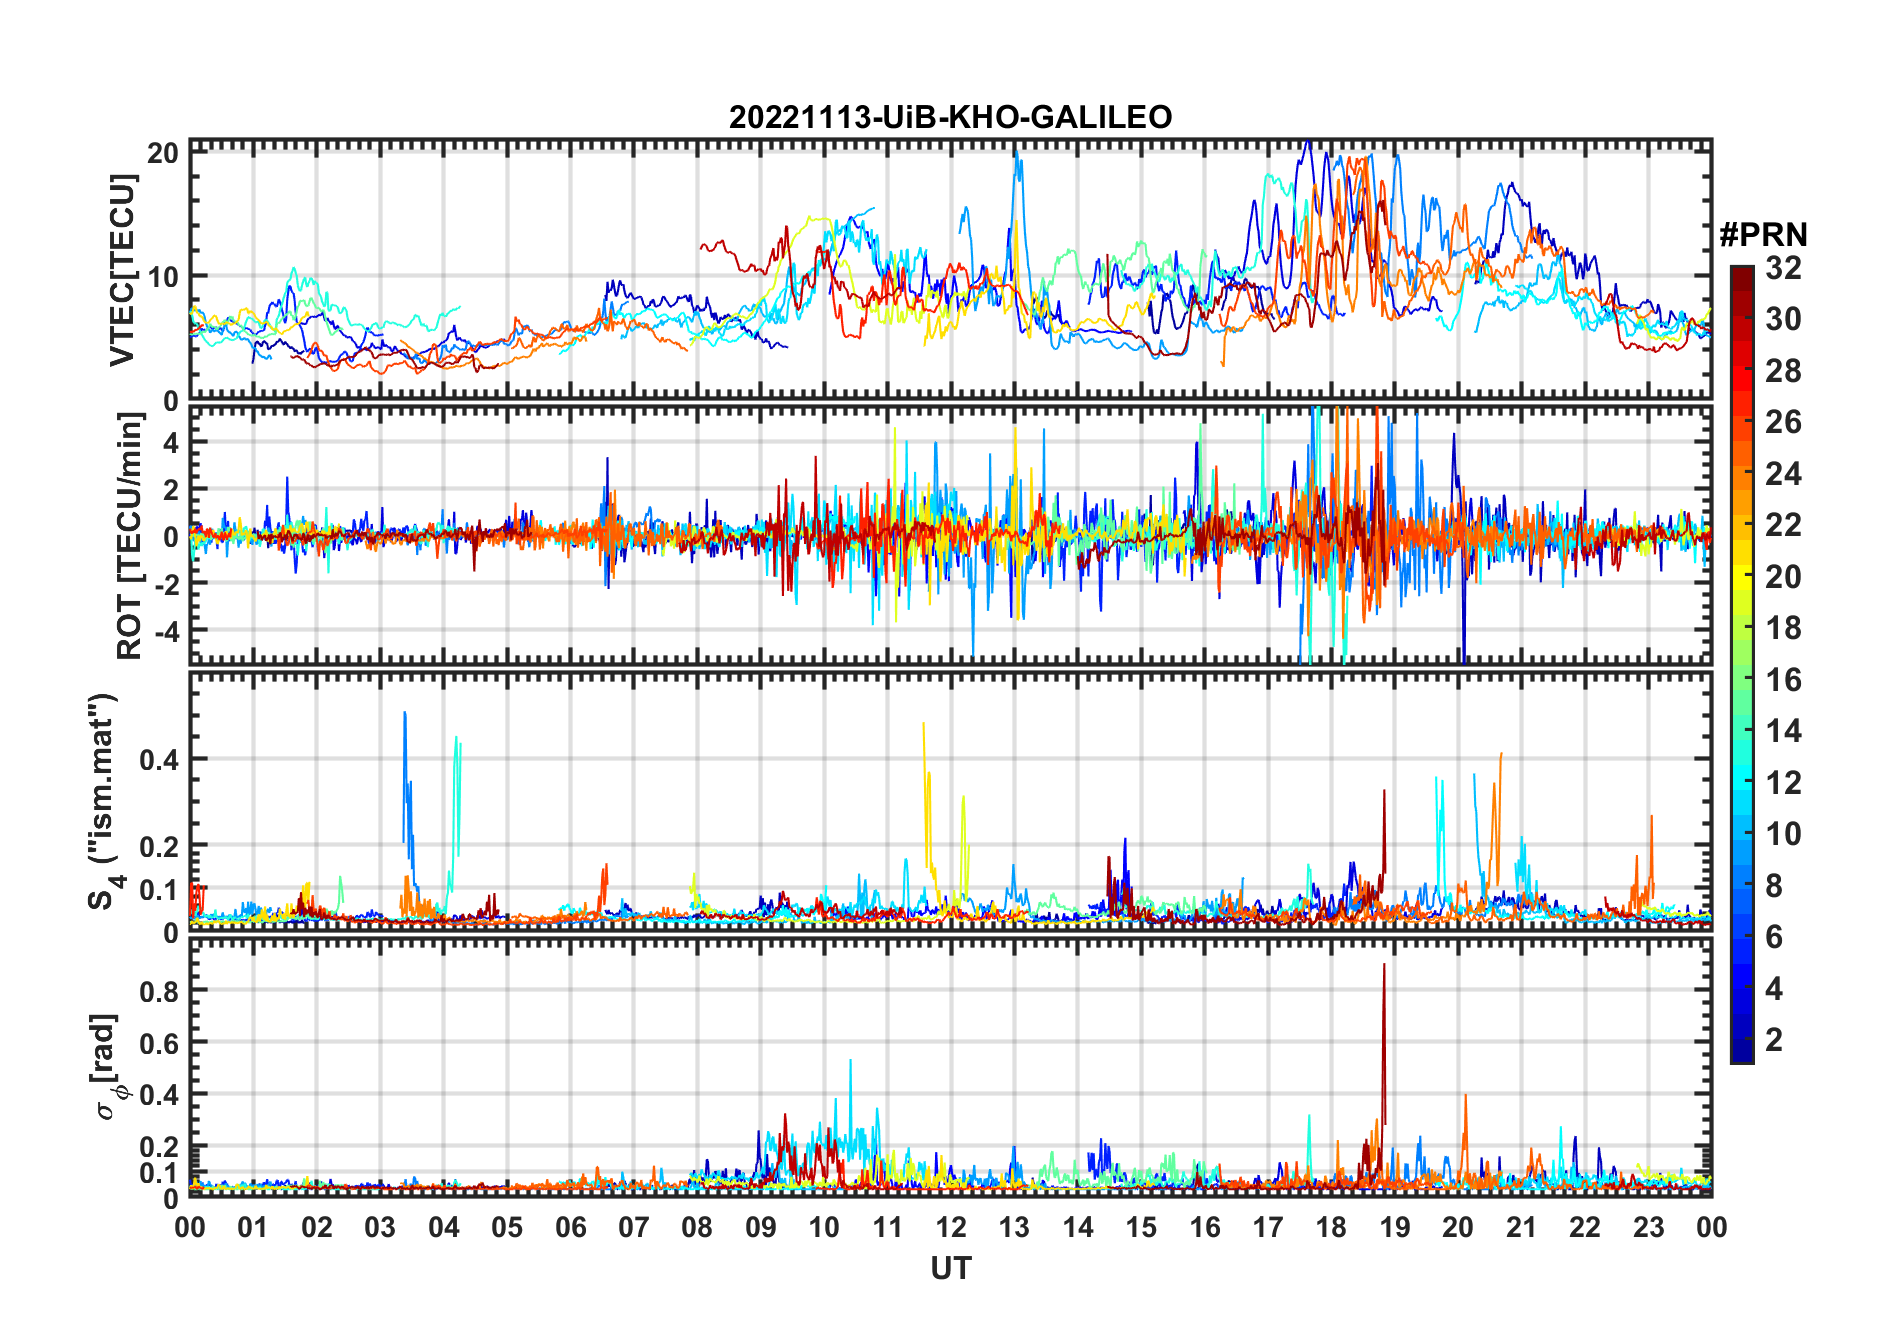The width and height of the screenshot is (1902, 1330).
Task: Select σφ panel y-tick 0.6
Action: click(158, 1043)
